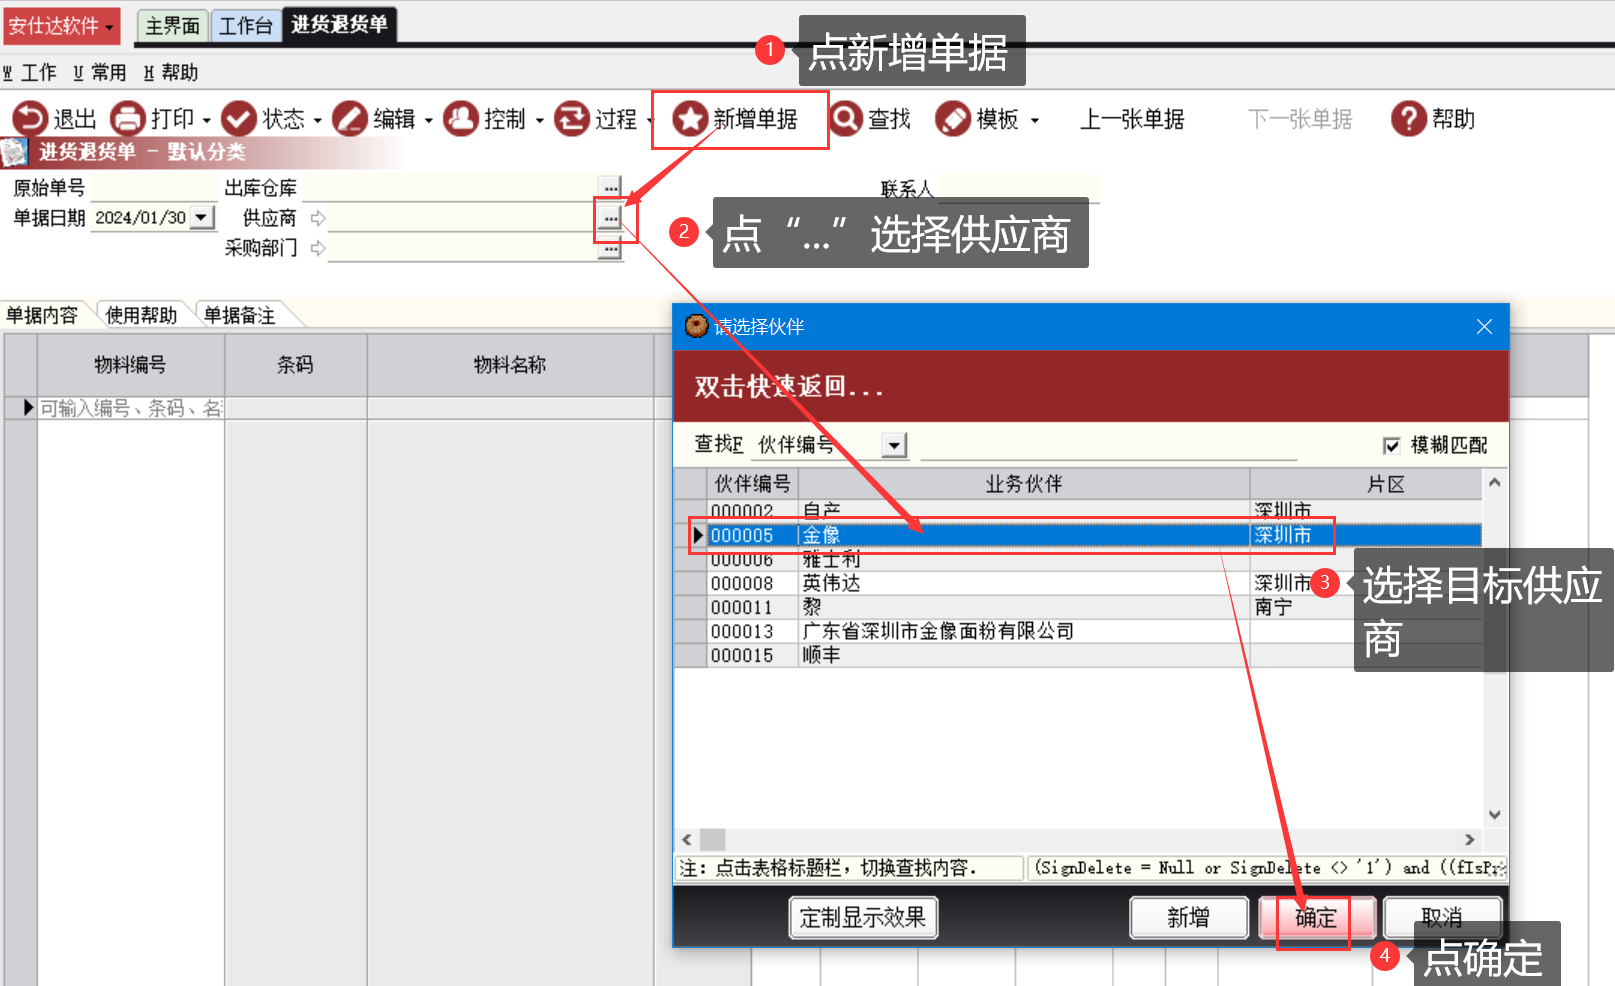Close the 请选择伙伴 dialog

[x=1484, y=327]
